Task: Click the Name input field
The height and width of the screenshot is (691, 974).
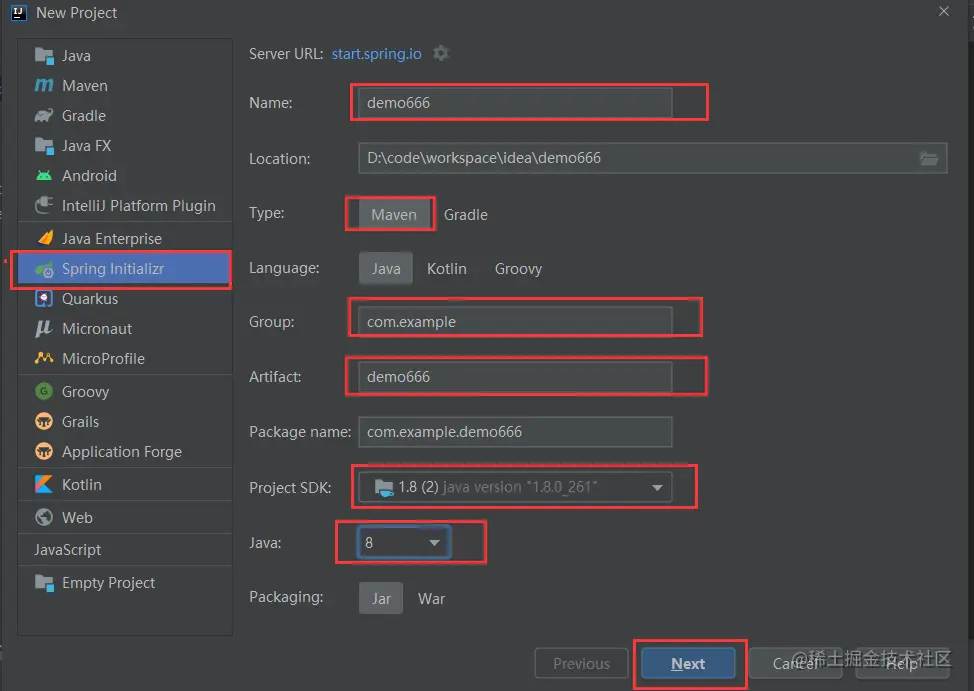Action: [x=515, y=103]
